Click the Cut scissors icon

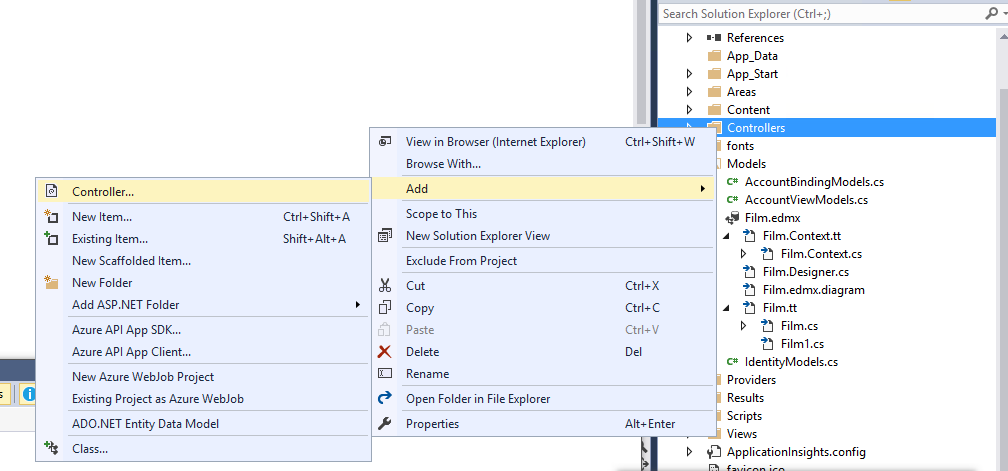[384, 285]
